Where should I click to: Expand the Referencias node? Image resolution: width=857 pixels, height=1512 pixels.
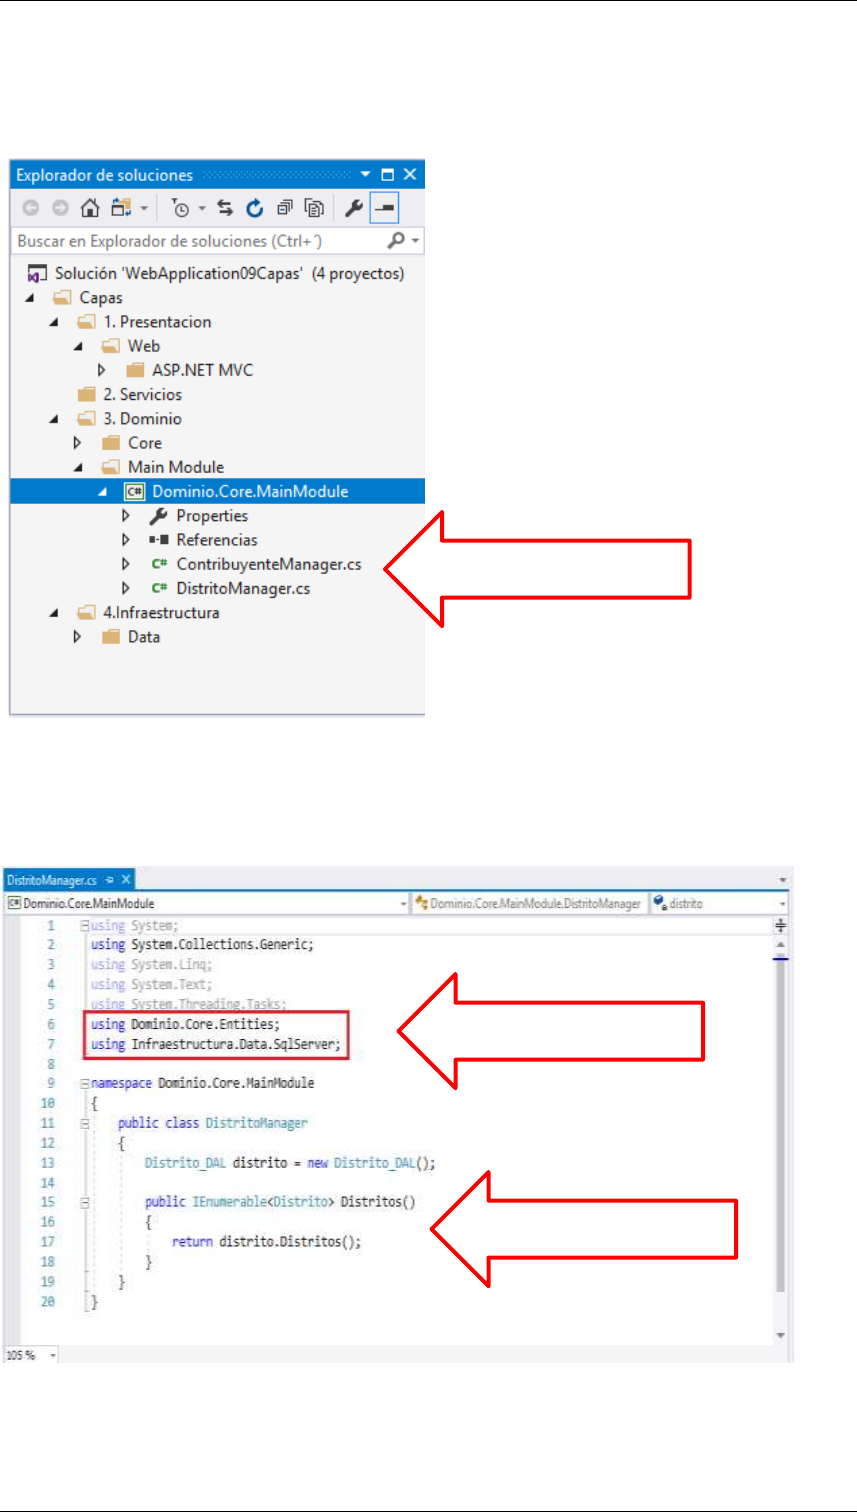coord(125,540)
